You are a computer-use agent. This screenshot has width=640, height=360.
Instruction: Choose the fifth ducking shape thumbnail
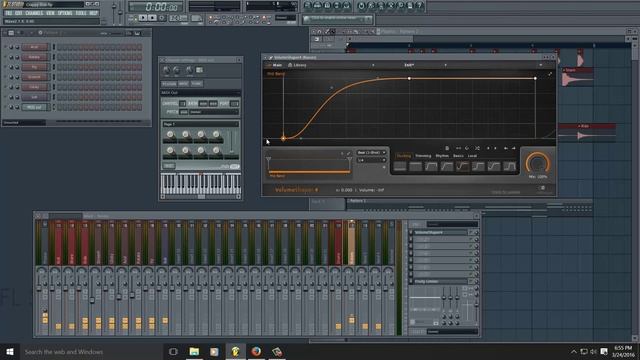click(x=462, y=166)
